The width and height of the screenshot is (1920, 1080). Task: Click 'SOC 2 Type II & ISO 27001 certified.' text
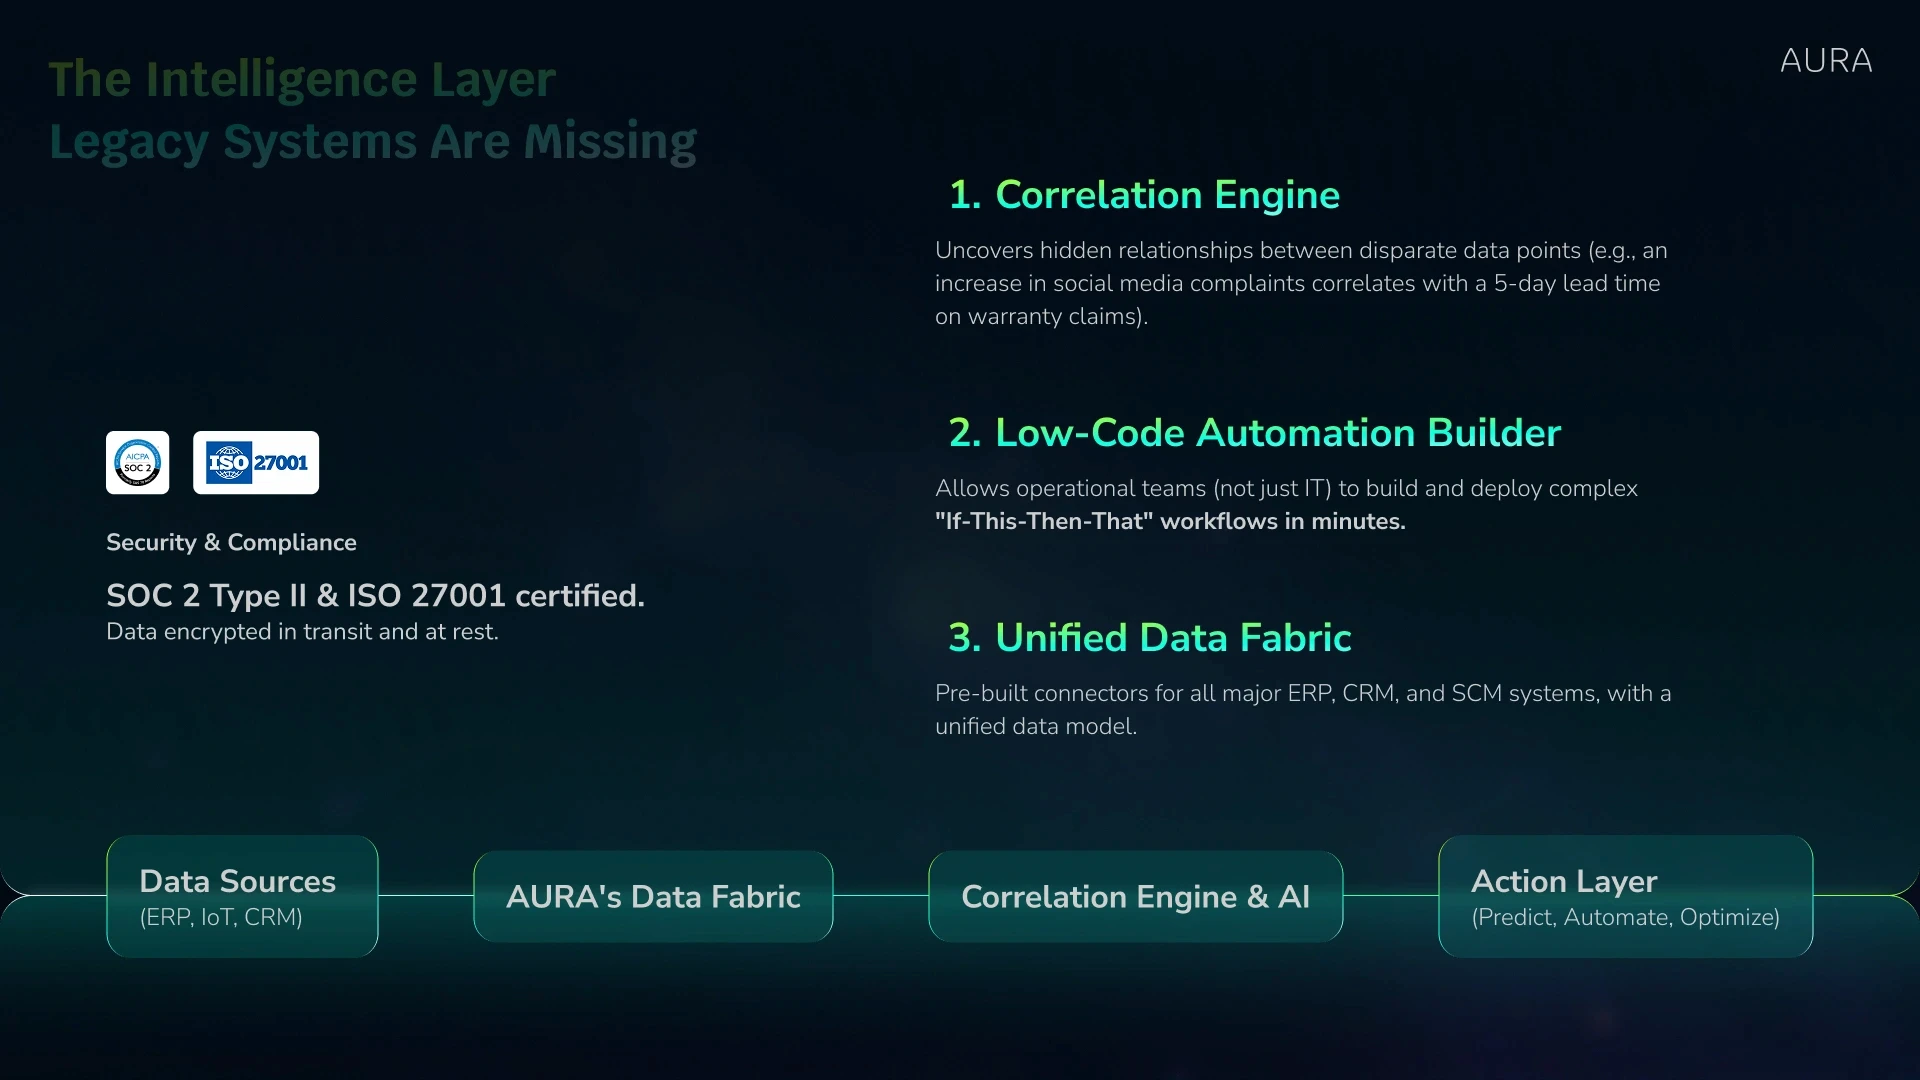375,596
